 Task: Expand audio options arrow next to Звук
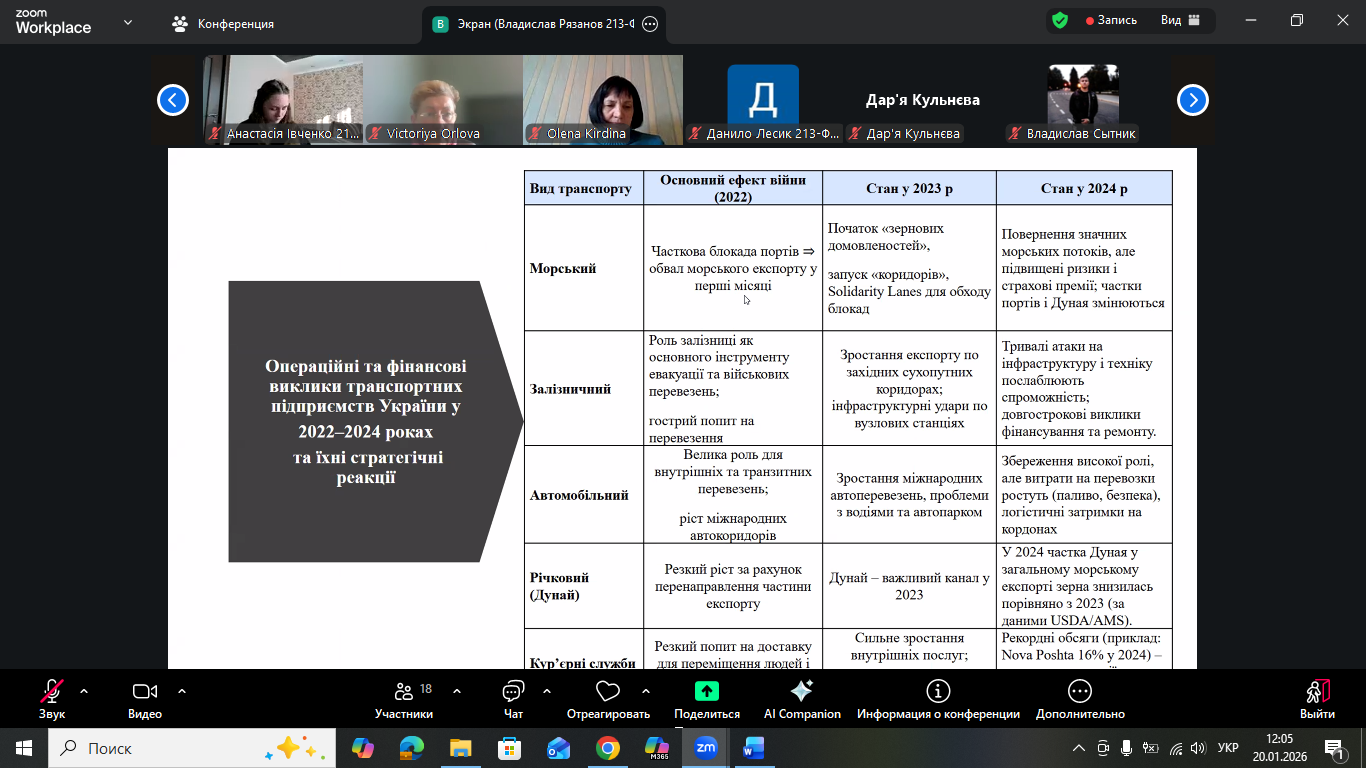(x=84, y=691)
